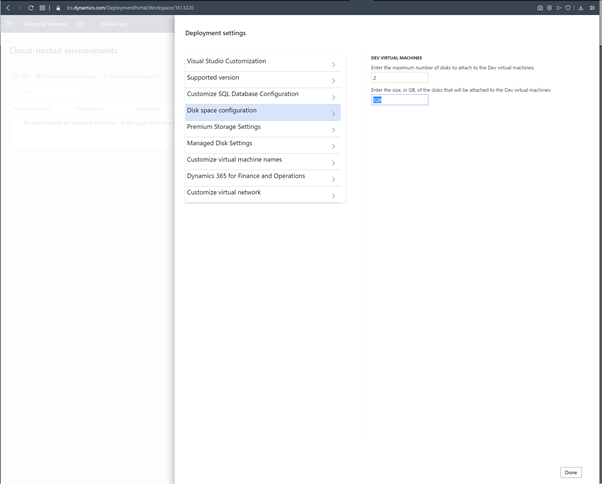Click the disk size in GB field

point(399,100)
